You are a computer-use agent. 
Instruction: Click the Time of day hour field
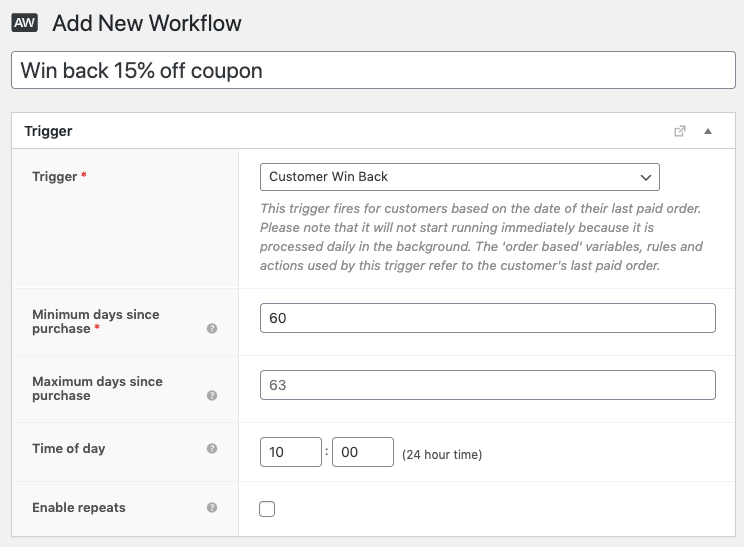[x=290, y=452]
